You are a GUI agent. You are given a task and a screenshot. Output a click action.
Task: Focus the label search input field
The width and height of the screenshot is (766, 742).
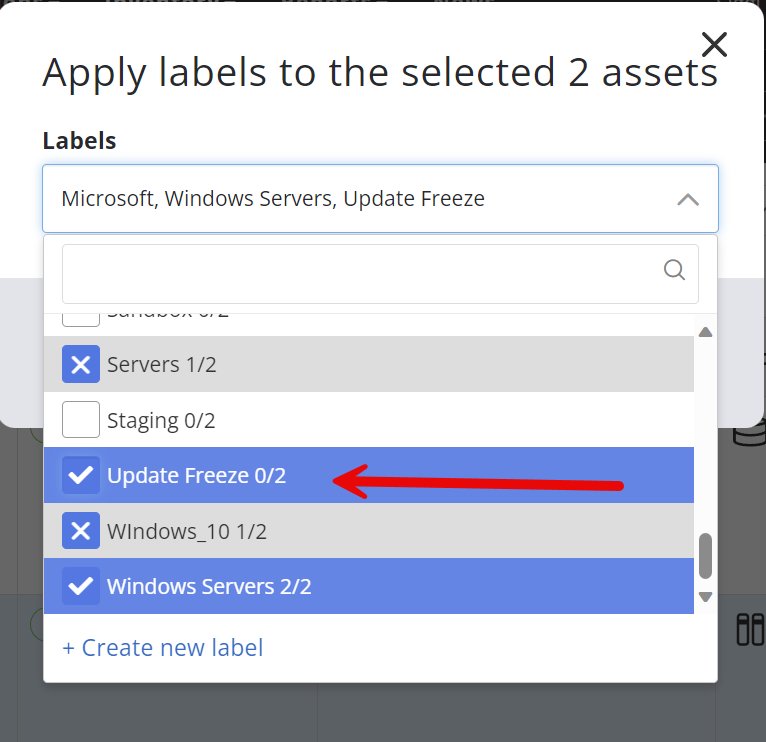click(x=360, y=270)
